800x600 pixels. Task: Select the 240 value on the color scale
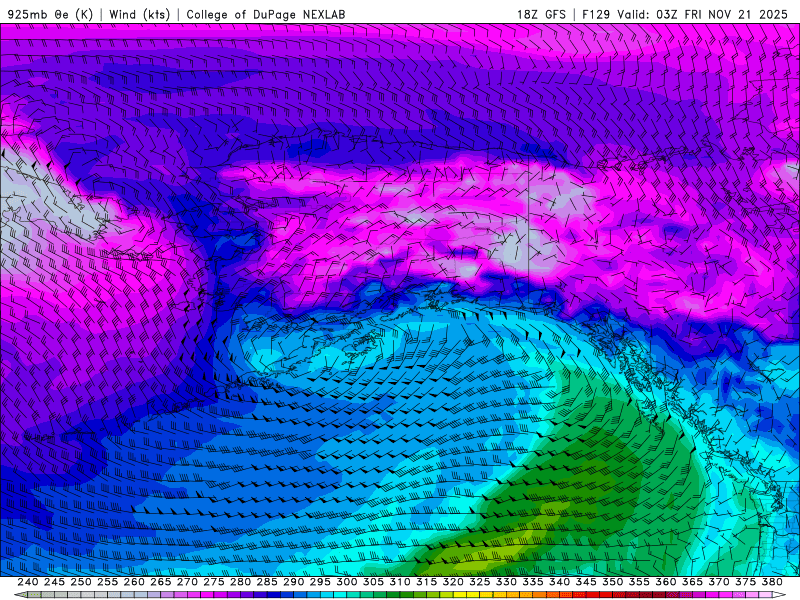pyautogui.click(x=27, y=582)
